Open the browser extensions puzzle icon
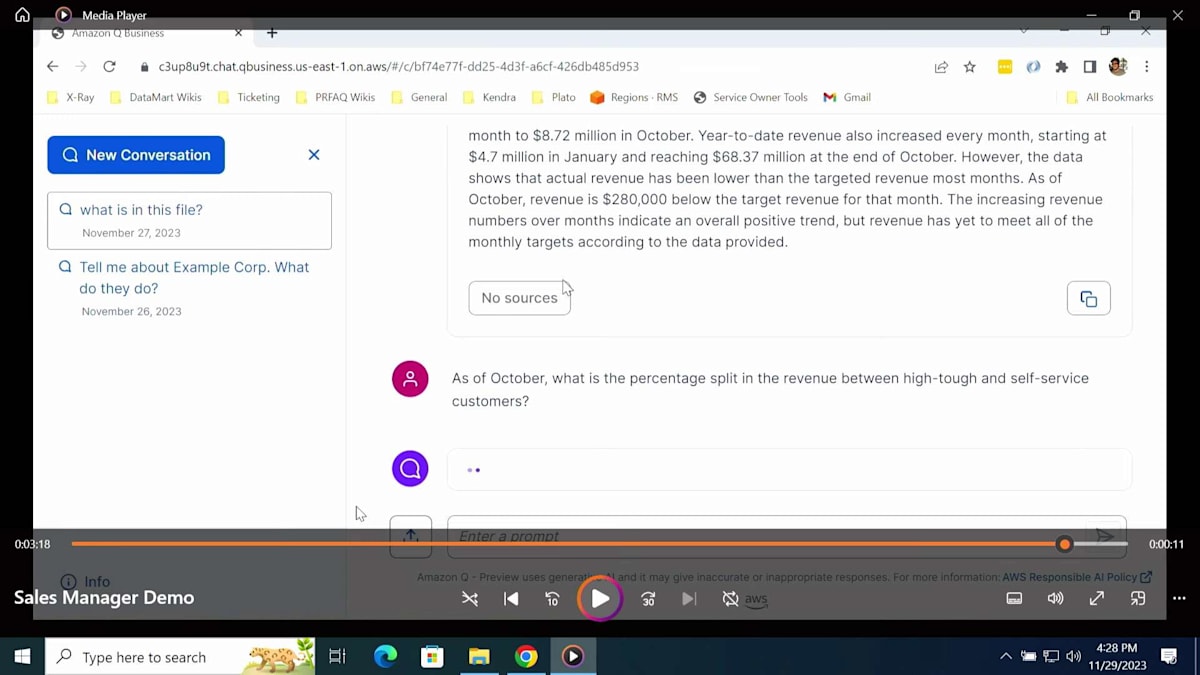Viewport: 1200px width, 675px height. point(1061,67)
